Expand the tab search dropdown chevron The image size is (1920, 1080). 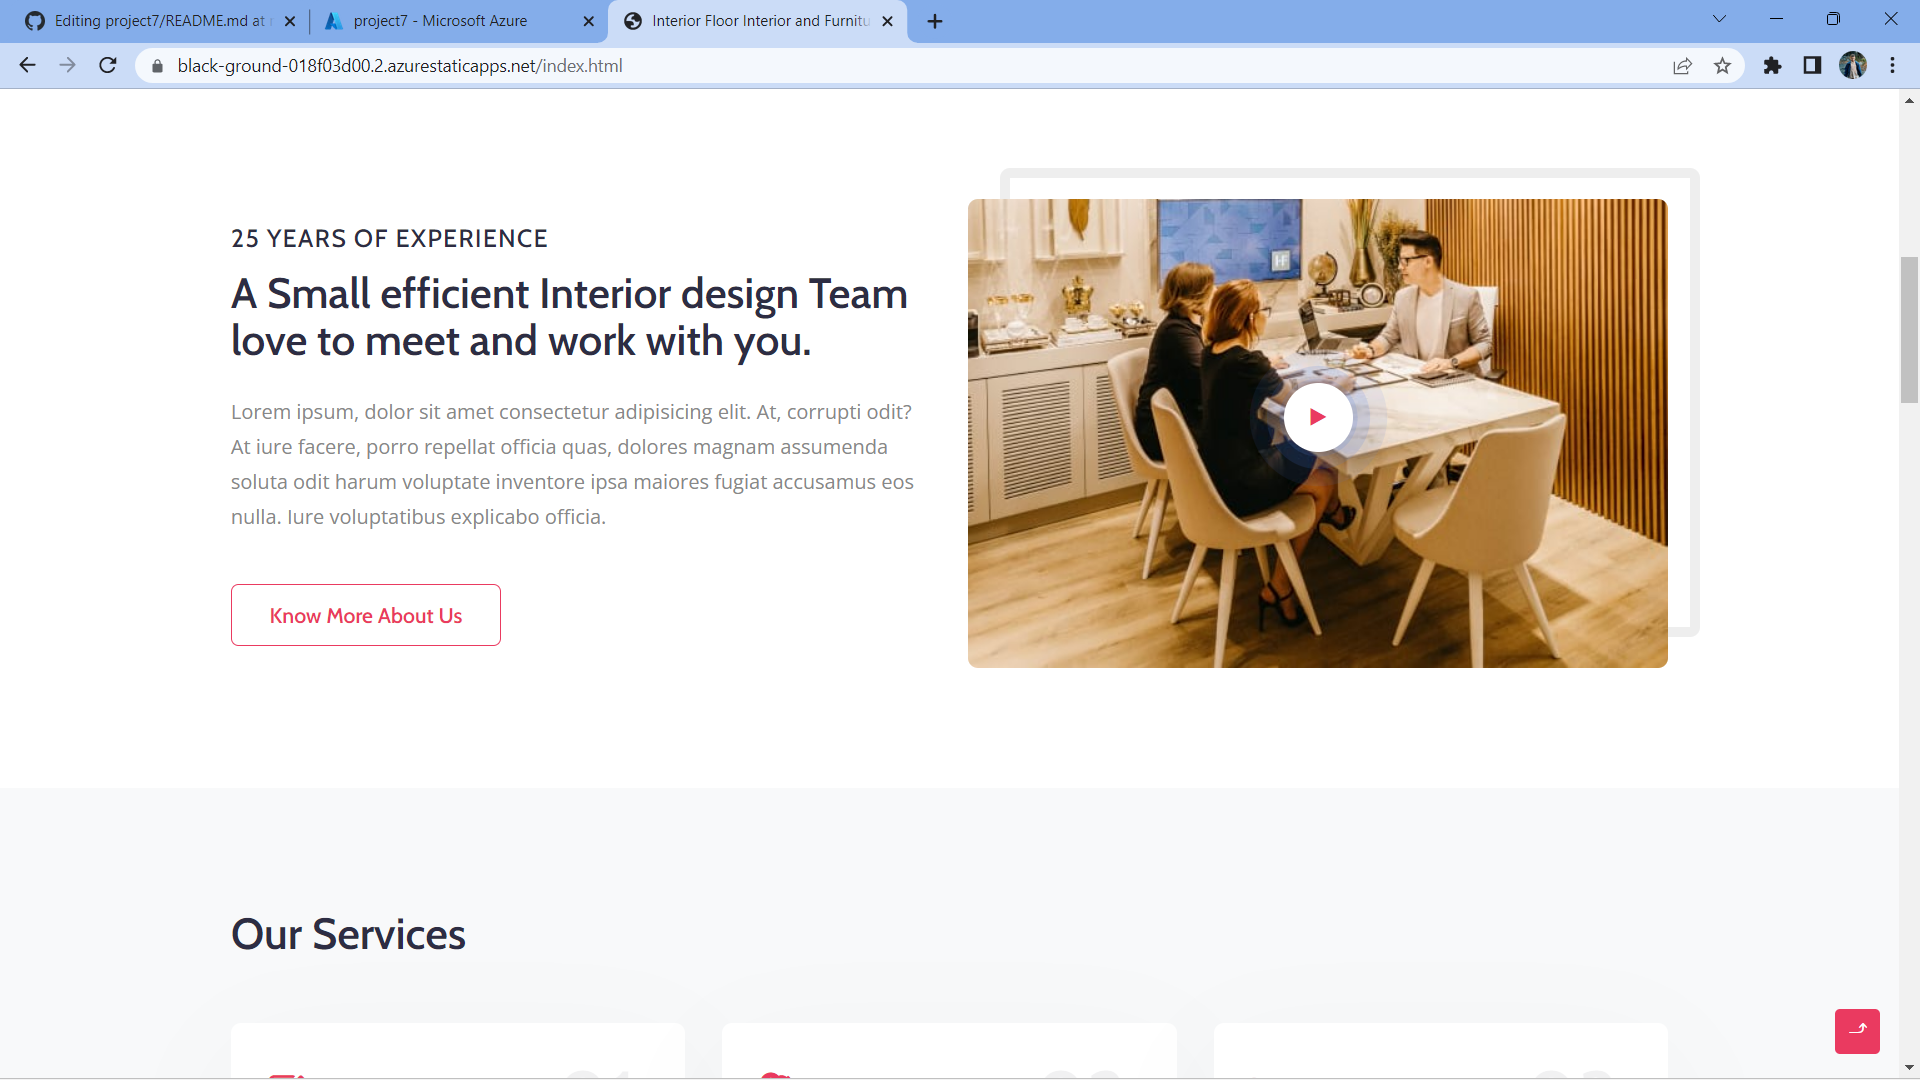click(1719, 19)
